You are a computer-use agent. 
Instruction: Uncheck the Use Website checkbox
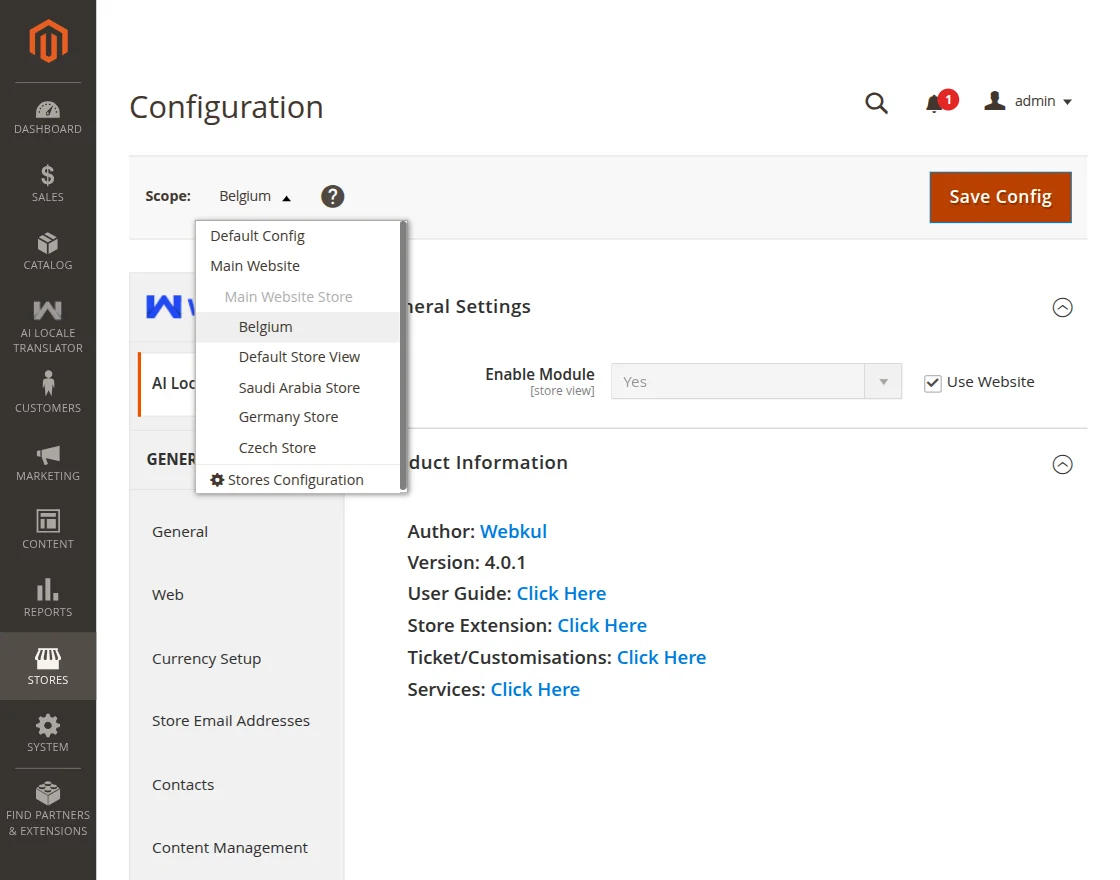point(933,383)
